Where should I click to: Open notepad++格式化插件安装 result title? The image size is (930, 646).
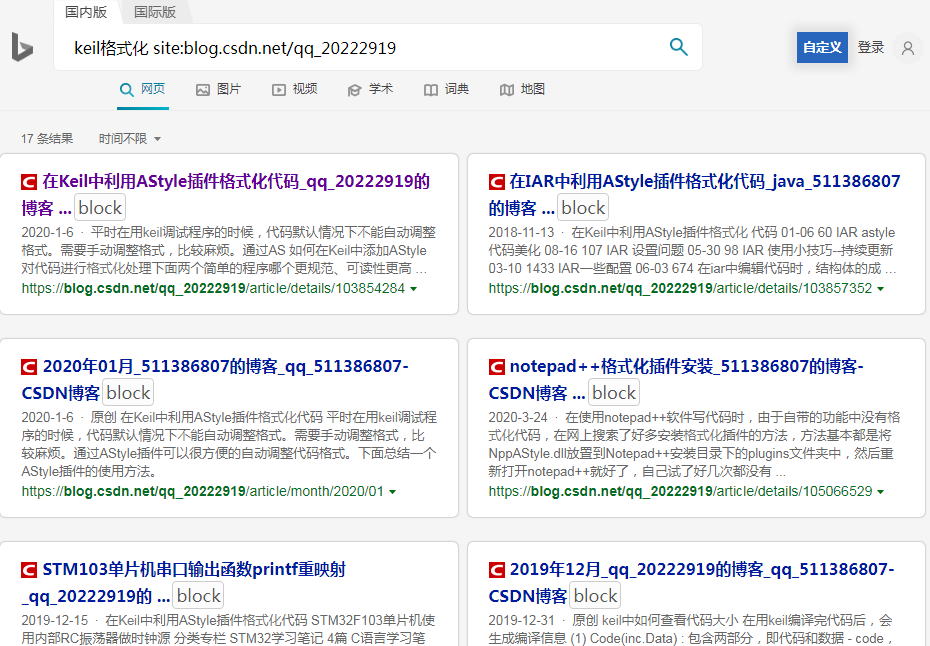click(676, 379)
